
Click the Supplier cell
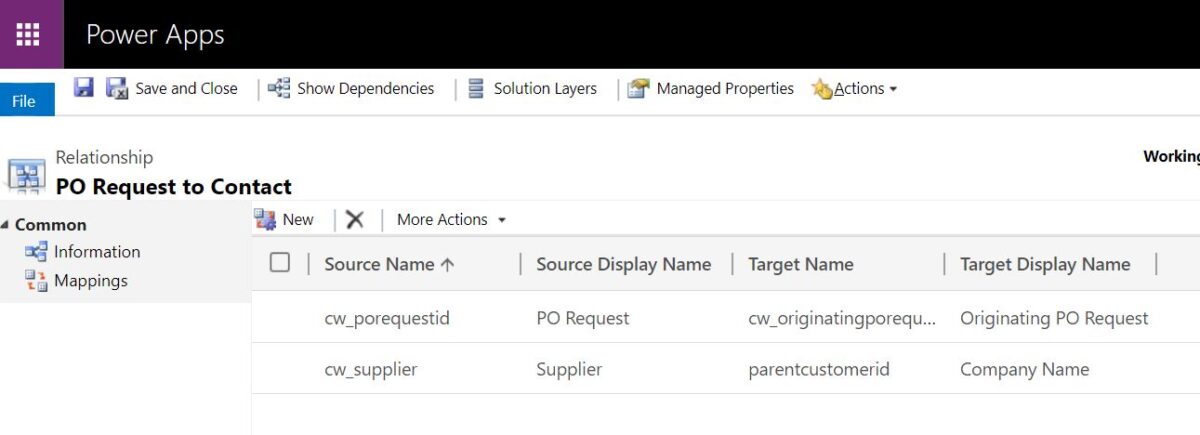[x=569, y=369]
